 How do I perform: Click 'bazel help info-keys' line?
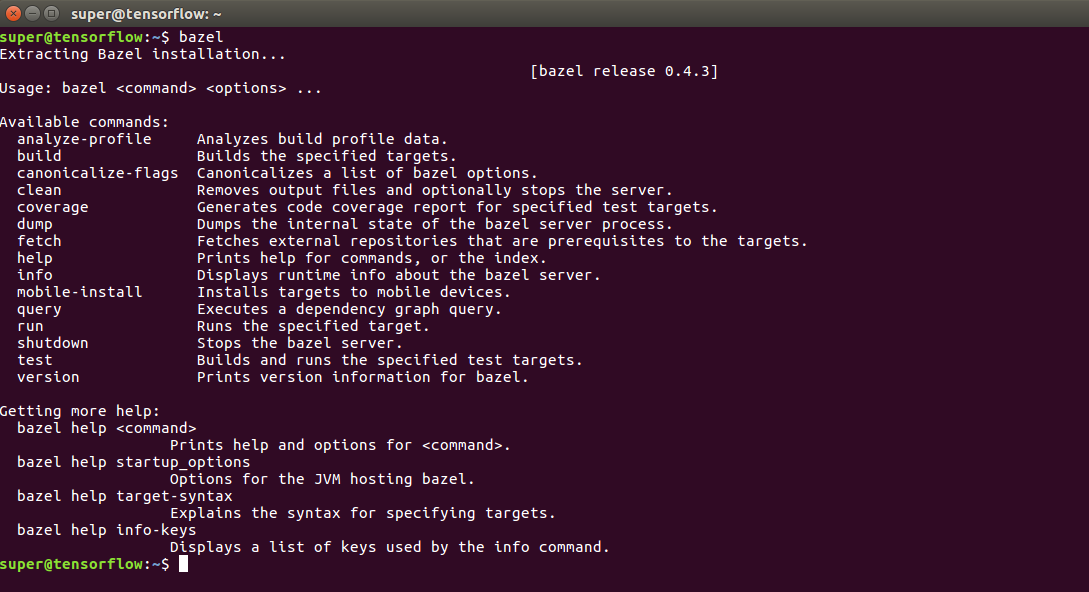pyautogui.click(x=107, y=530)
